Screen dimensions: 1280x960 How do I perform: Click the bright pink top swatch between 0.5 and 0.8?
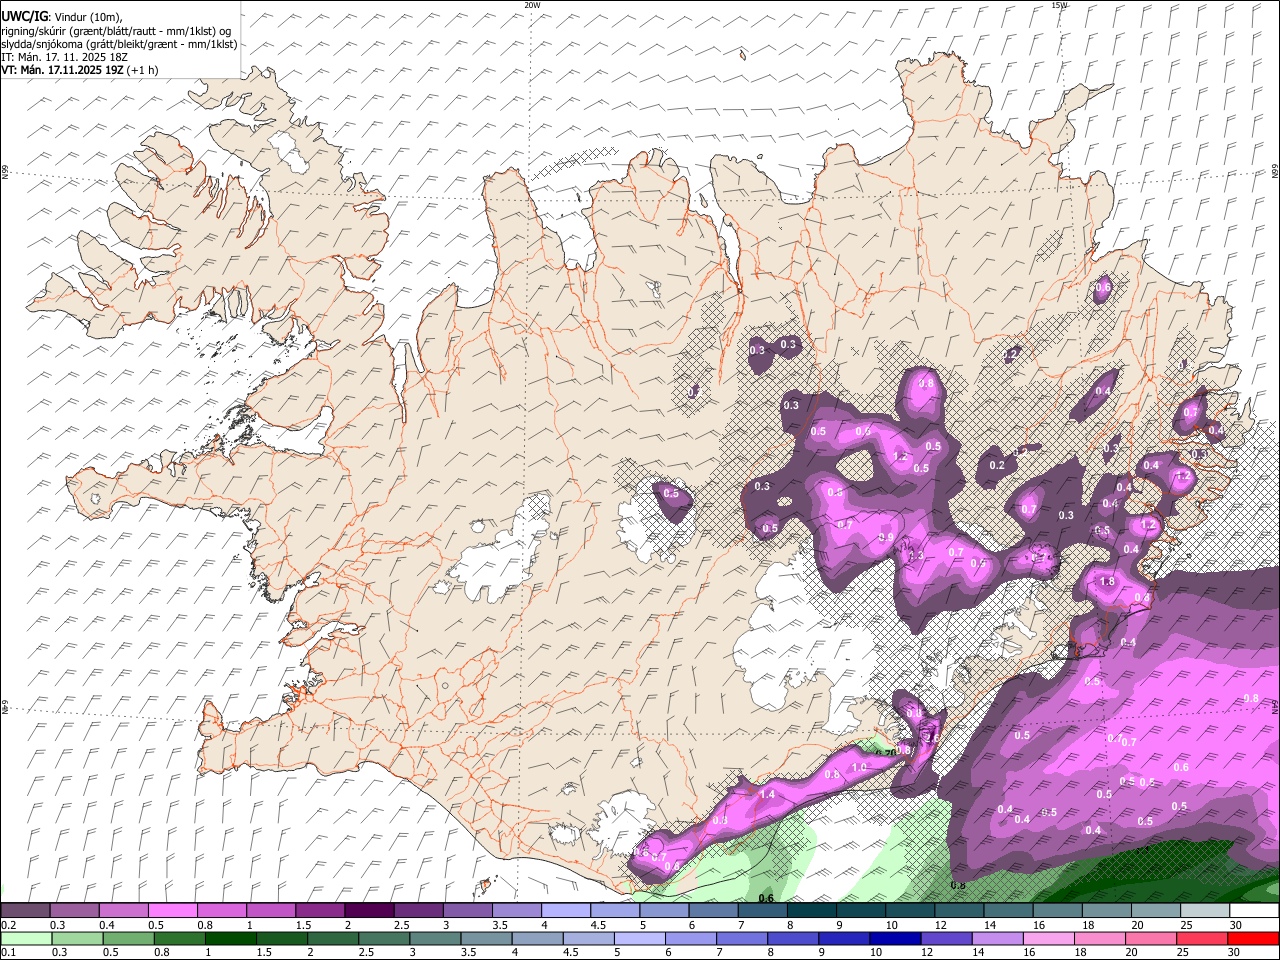[172, 910]
